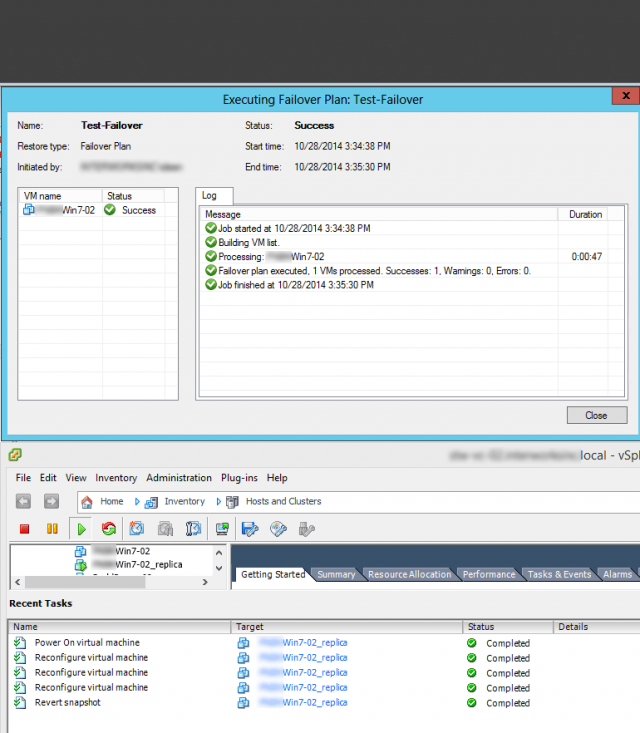The width and height of the screenshot is (640, 733).
Task: Click the Take Snapshot toolbar icon
Action: pos(138,529)
